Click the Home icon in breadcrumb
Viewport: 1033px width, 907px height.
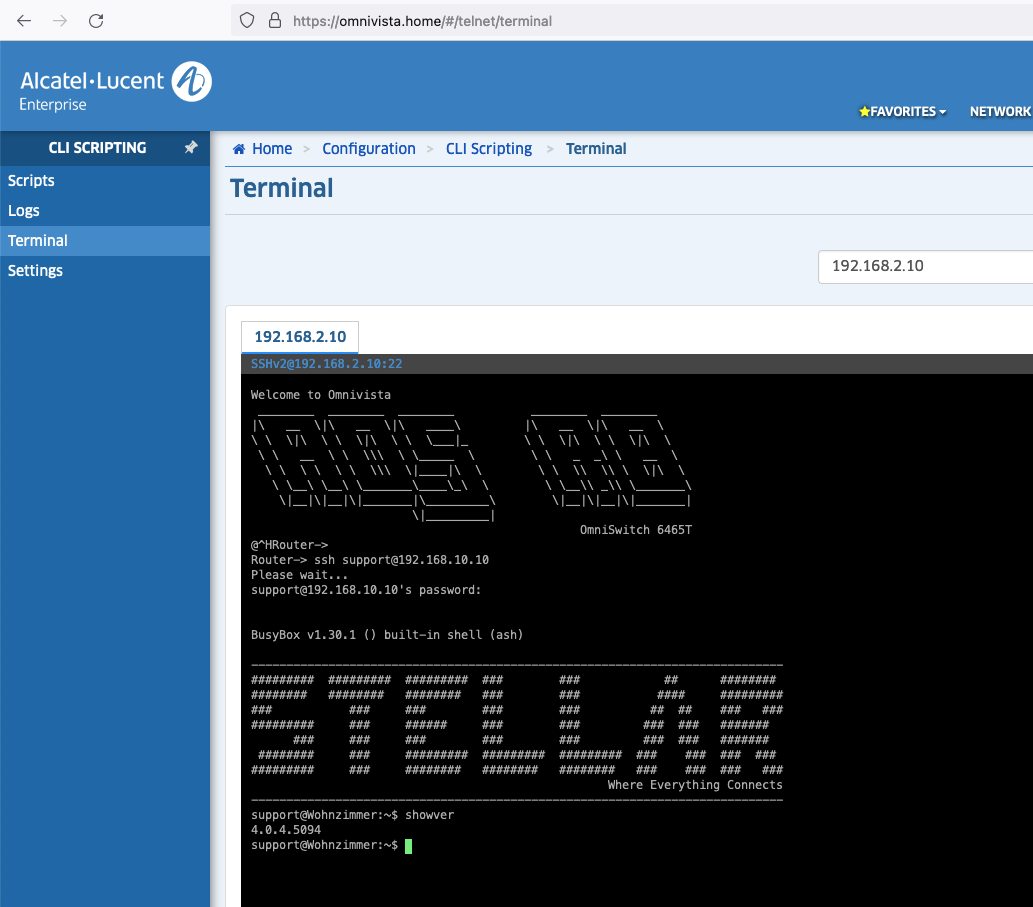point(239,149)
